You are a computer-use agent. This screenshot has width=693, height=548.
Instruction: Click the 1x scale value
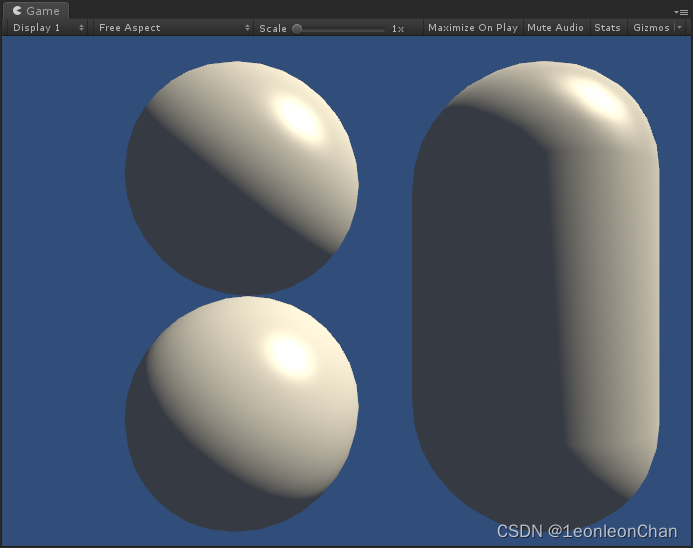[x=398, y=29]
